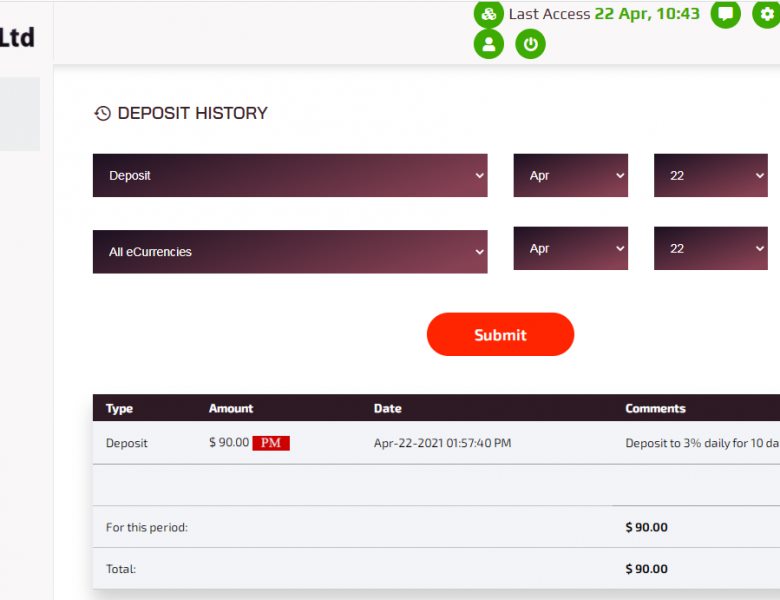Expand the second-row Apr month dropdown

[x=571, y=248]
